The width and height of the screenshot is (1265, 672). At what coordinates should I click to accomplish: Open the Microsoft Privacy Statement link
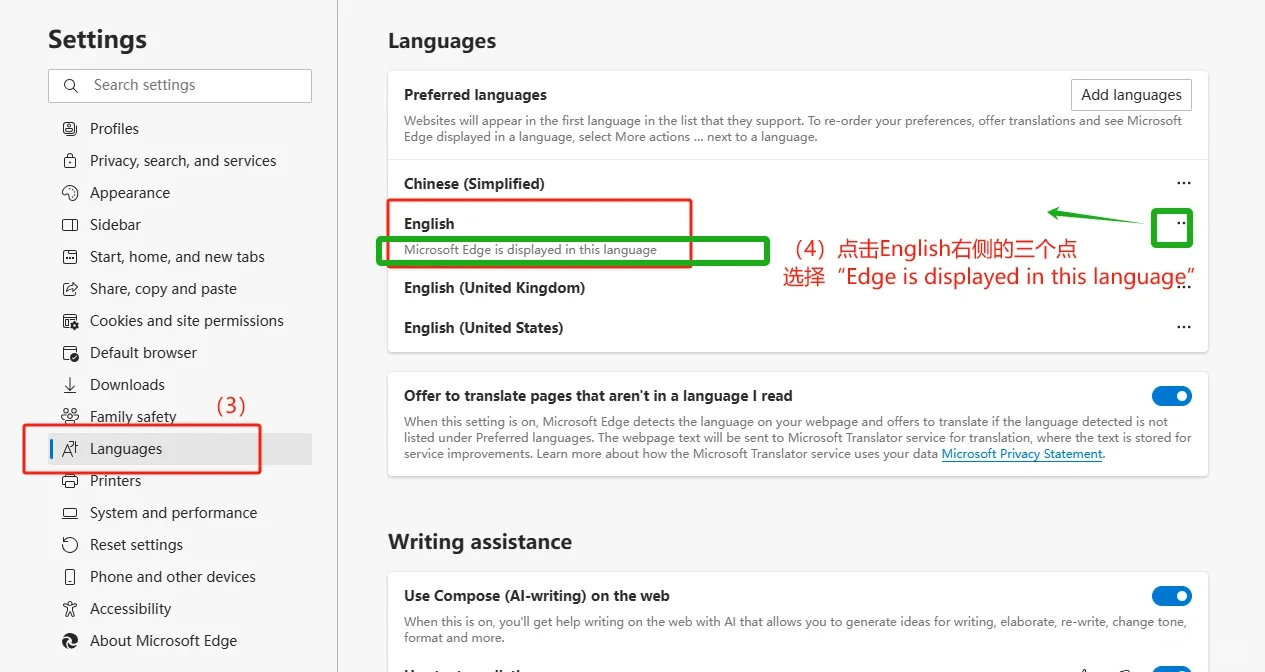1021,453
